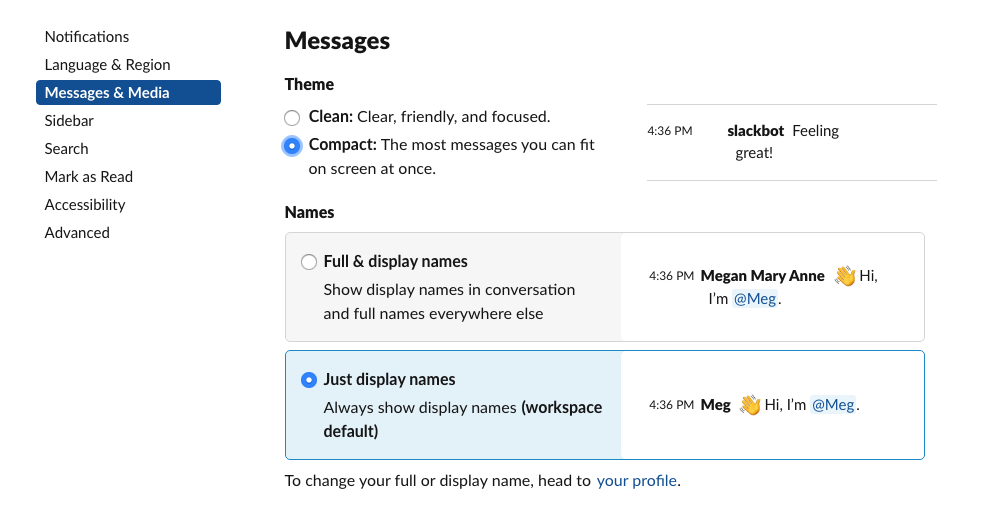This screenshot has width=1000, height=511.
Task: Click the 'Feeling great!' preview message
Action: (787, 142)
